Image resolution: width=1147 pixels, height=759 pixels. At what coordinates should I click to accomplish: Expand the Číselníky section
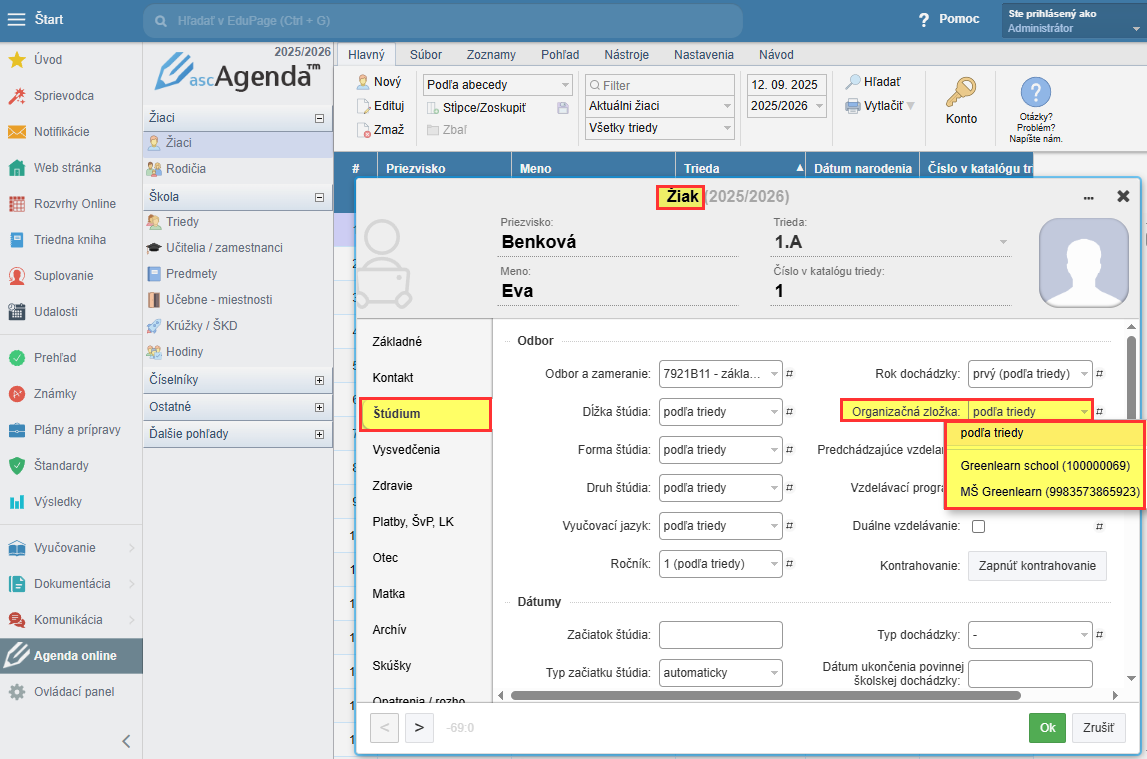pyautogui.click(x=319, y=380)
